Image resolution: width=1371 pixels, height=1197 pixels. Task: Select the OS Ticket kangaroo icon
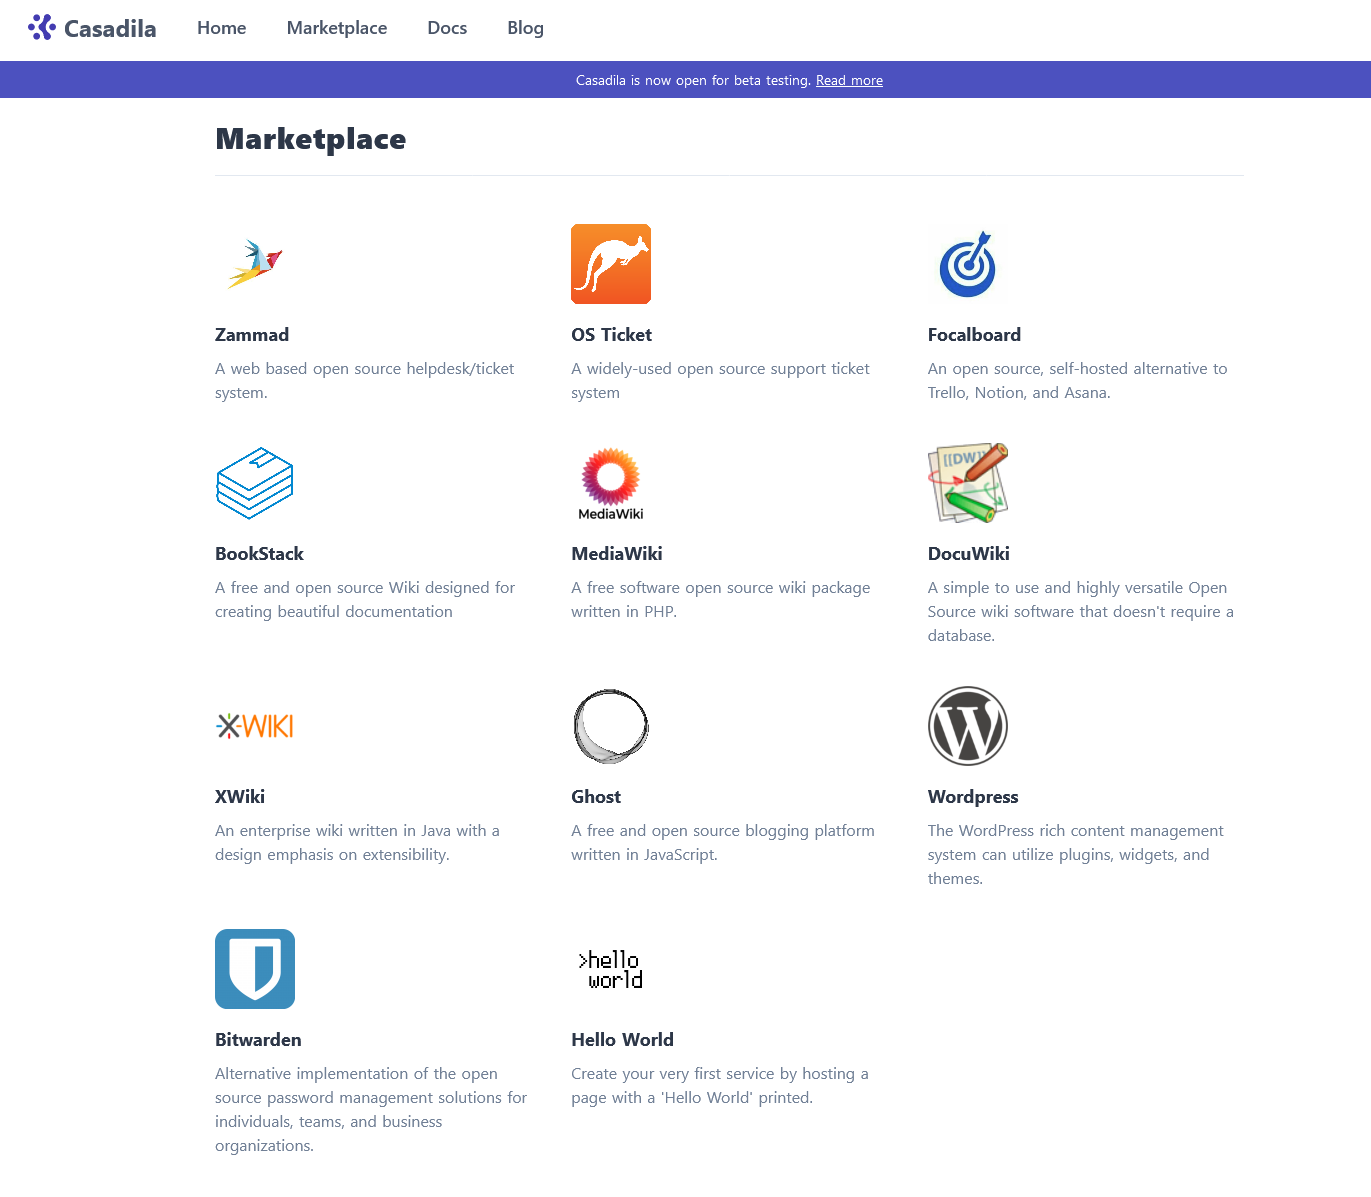point(611,264)
